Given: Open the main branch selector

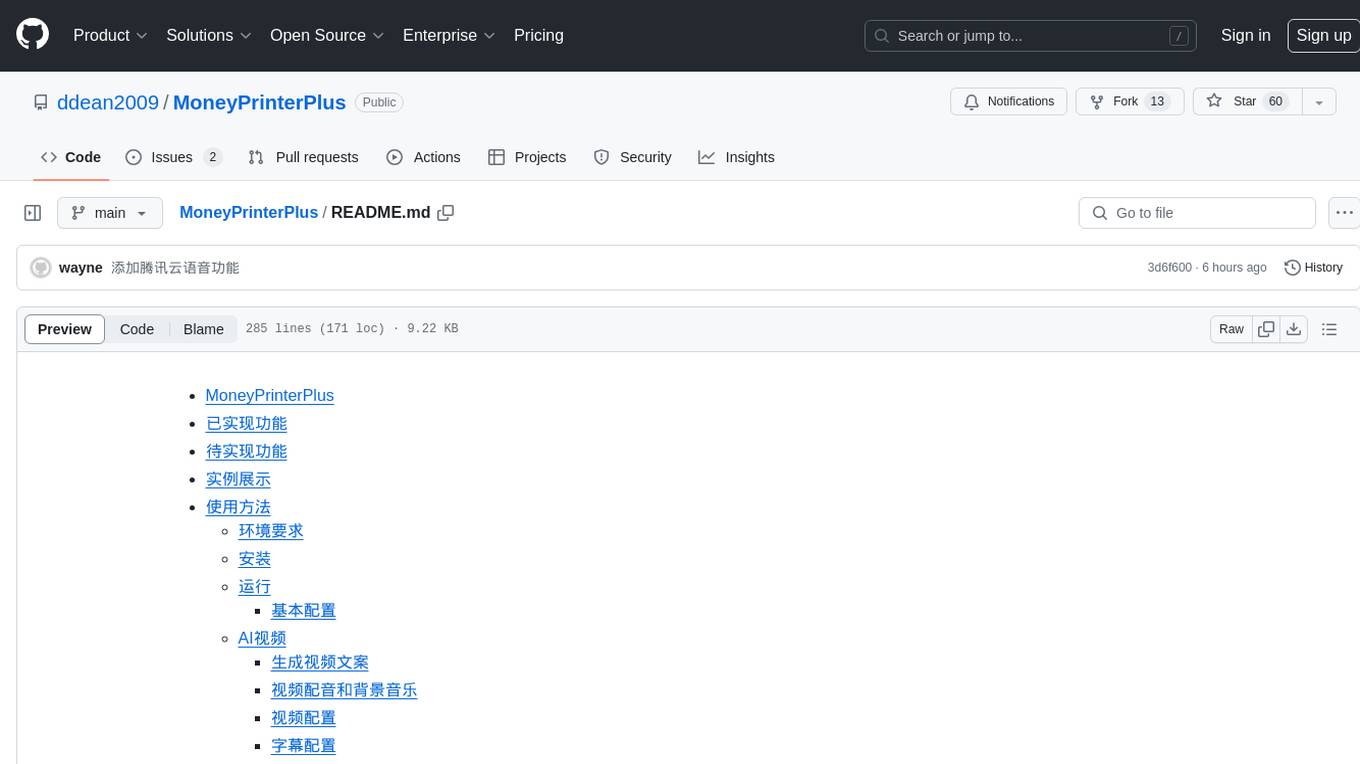Looking at the screenshot, I should 110,213.
